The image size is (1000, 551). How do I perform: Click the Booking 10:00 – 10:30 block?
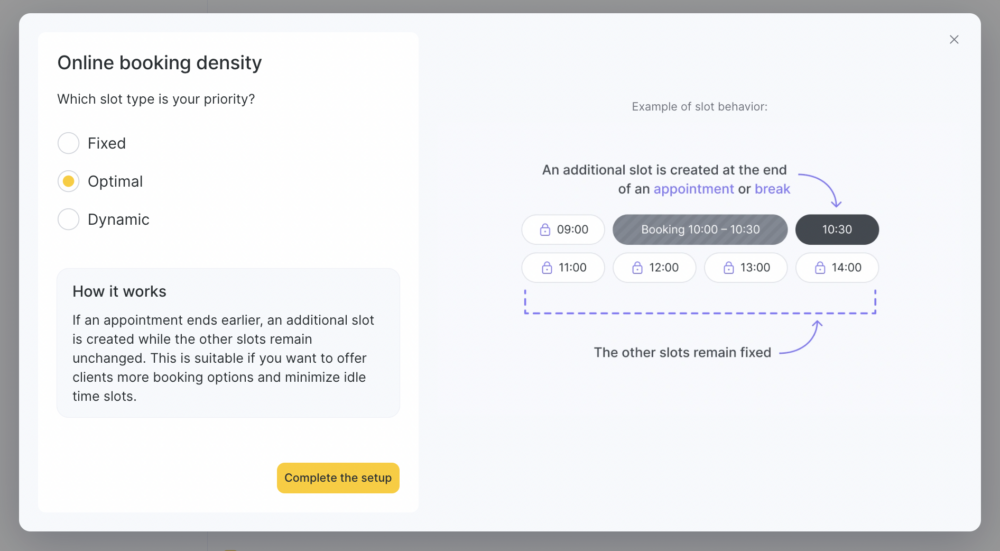[700, 230]
